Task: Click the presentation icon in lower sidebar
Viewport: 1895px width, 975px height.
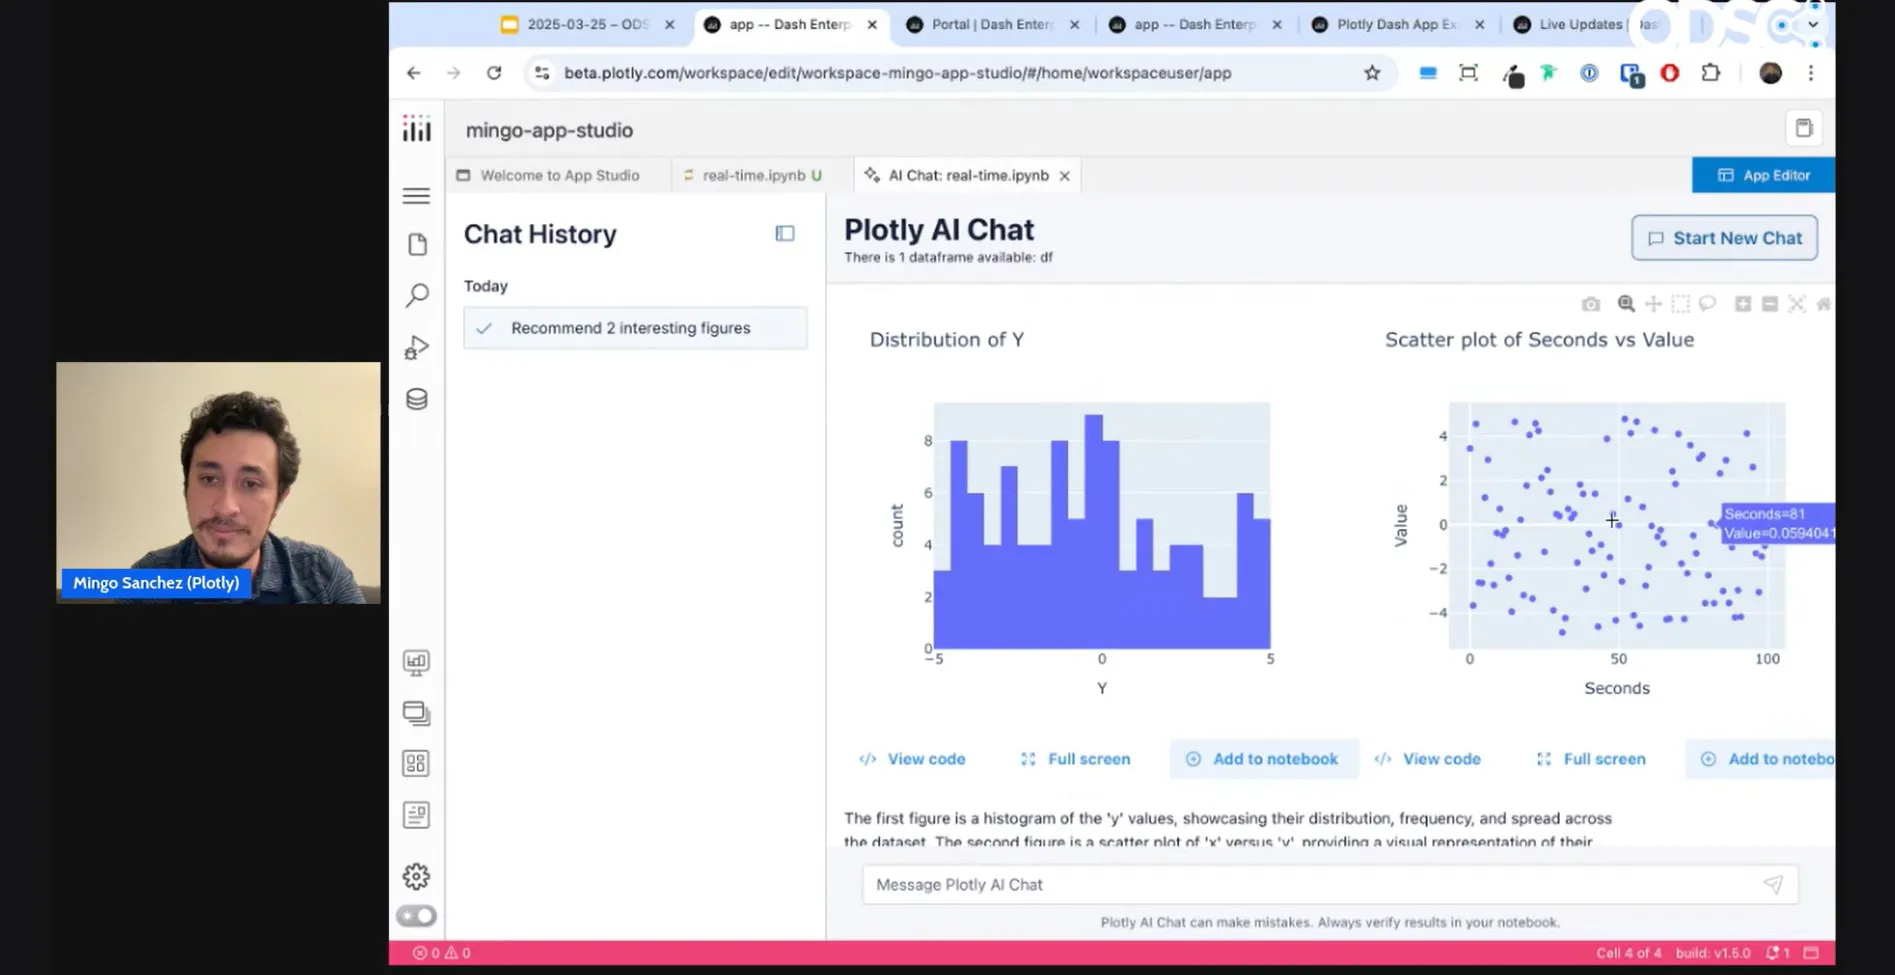Action: 416,662
